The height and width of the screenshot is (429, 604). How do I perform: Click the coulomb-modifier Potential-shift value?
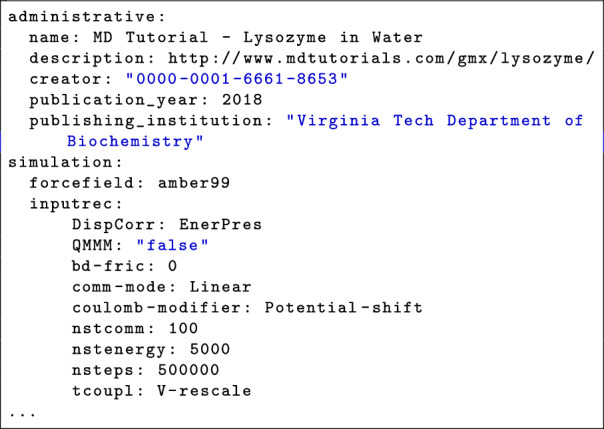(x=343, y=308)
